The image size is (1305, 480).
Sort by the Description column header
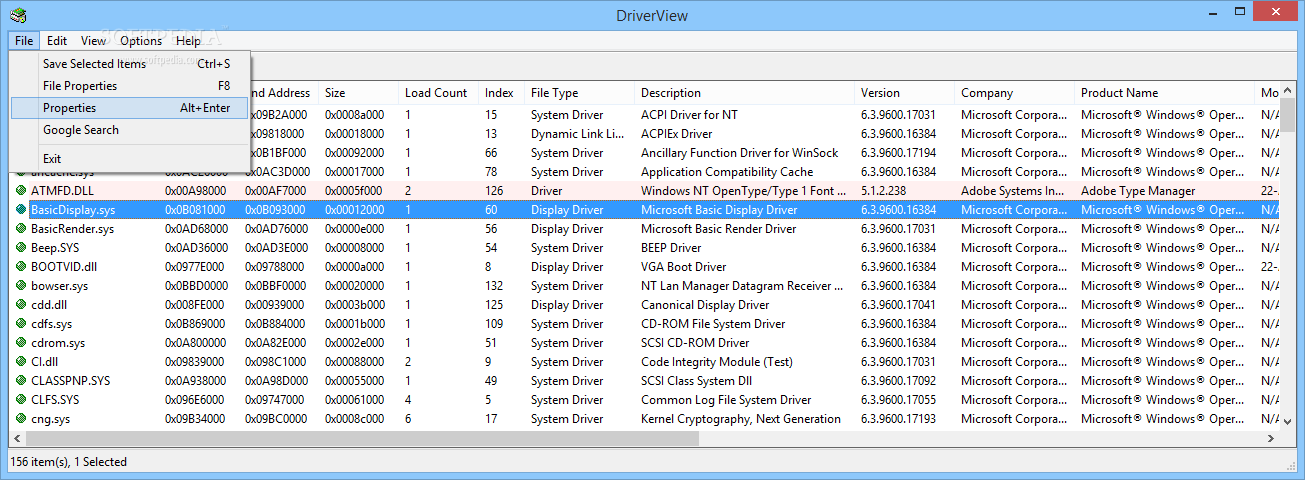click(x=744, y=93)
